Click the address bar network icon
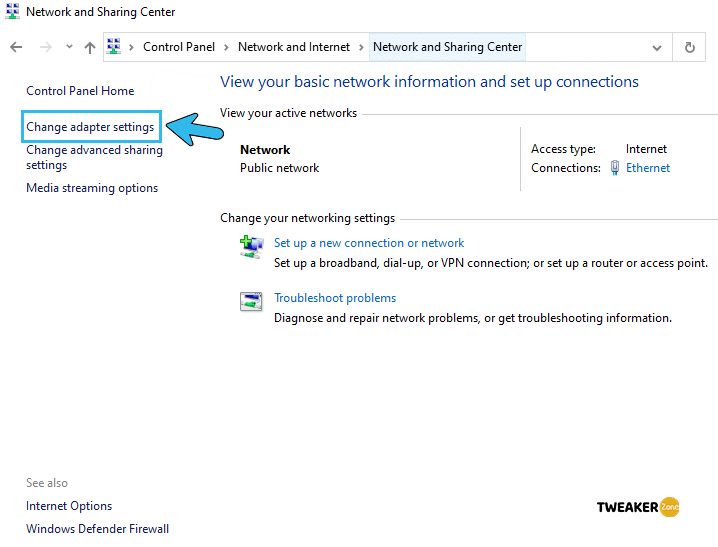Image resolution: width=718 pixels, height=547 pixels. (x=114, y=47)
